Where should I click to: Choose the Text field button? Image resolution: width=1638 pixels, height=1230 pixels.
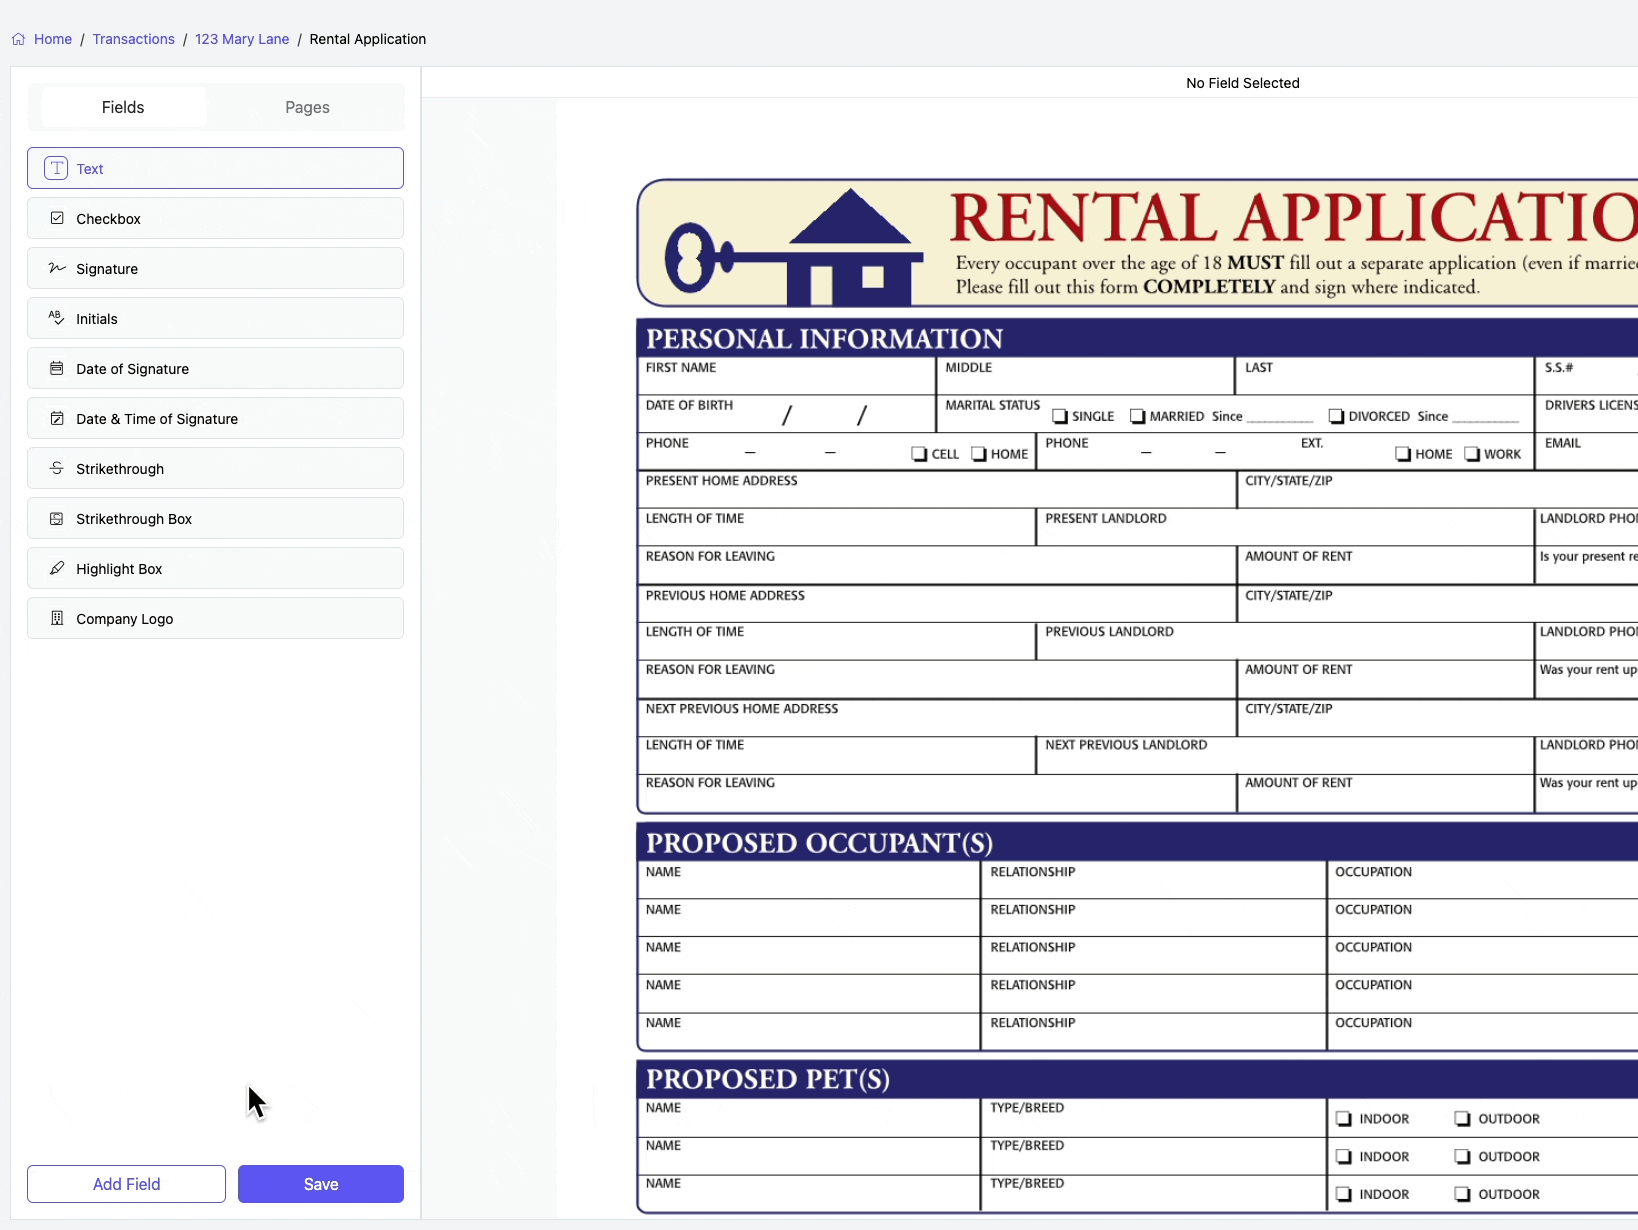[215, 168]
